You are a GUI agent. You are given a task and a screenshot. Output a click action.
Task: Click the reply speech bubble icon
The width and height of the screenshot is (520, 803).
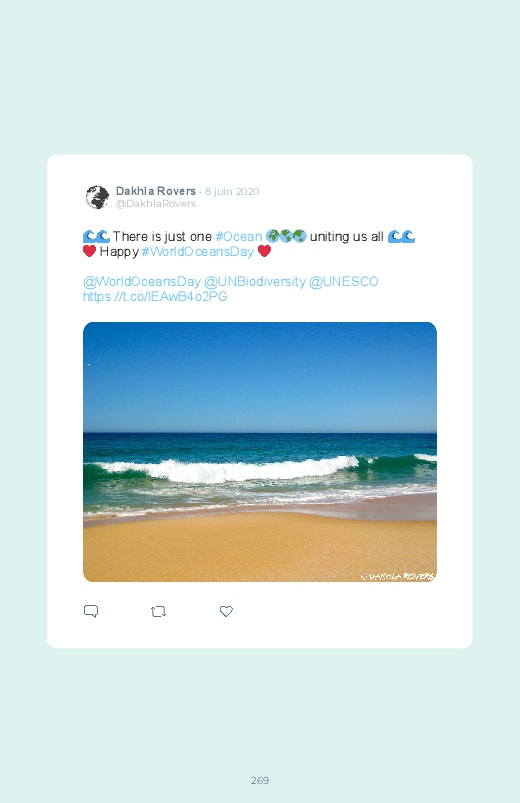point(91,611)
